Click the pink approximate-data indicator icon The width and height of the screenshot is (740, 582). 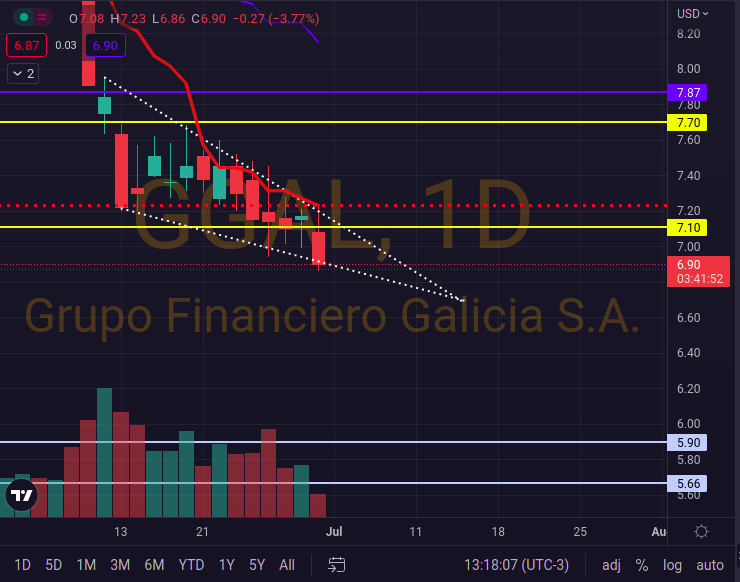pos(42,18)
